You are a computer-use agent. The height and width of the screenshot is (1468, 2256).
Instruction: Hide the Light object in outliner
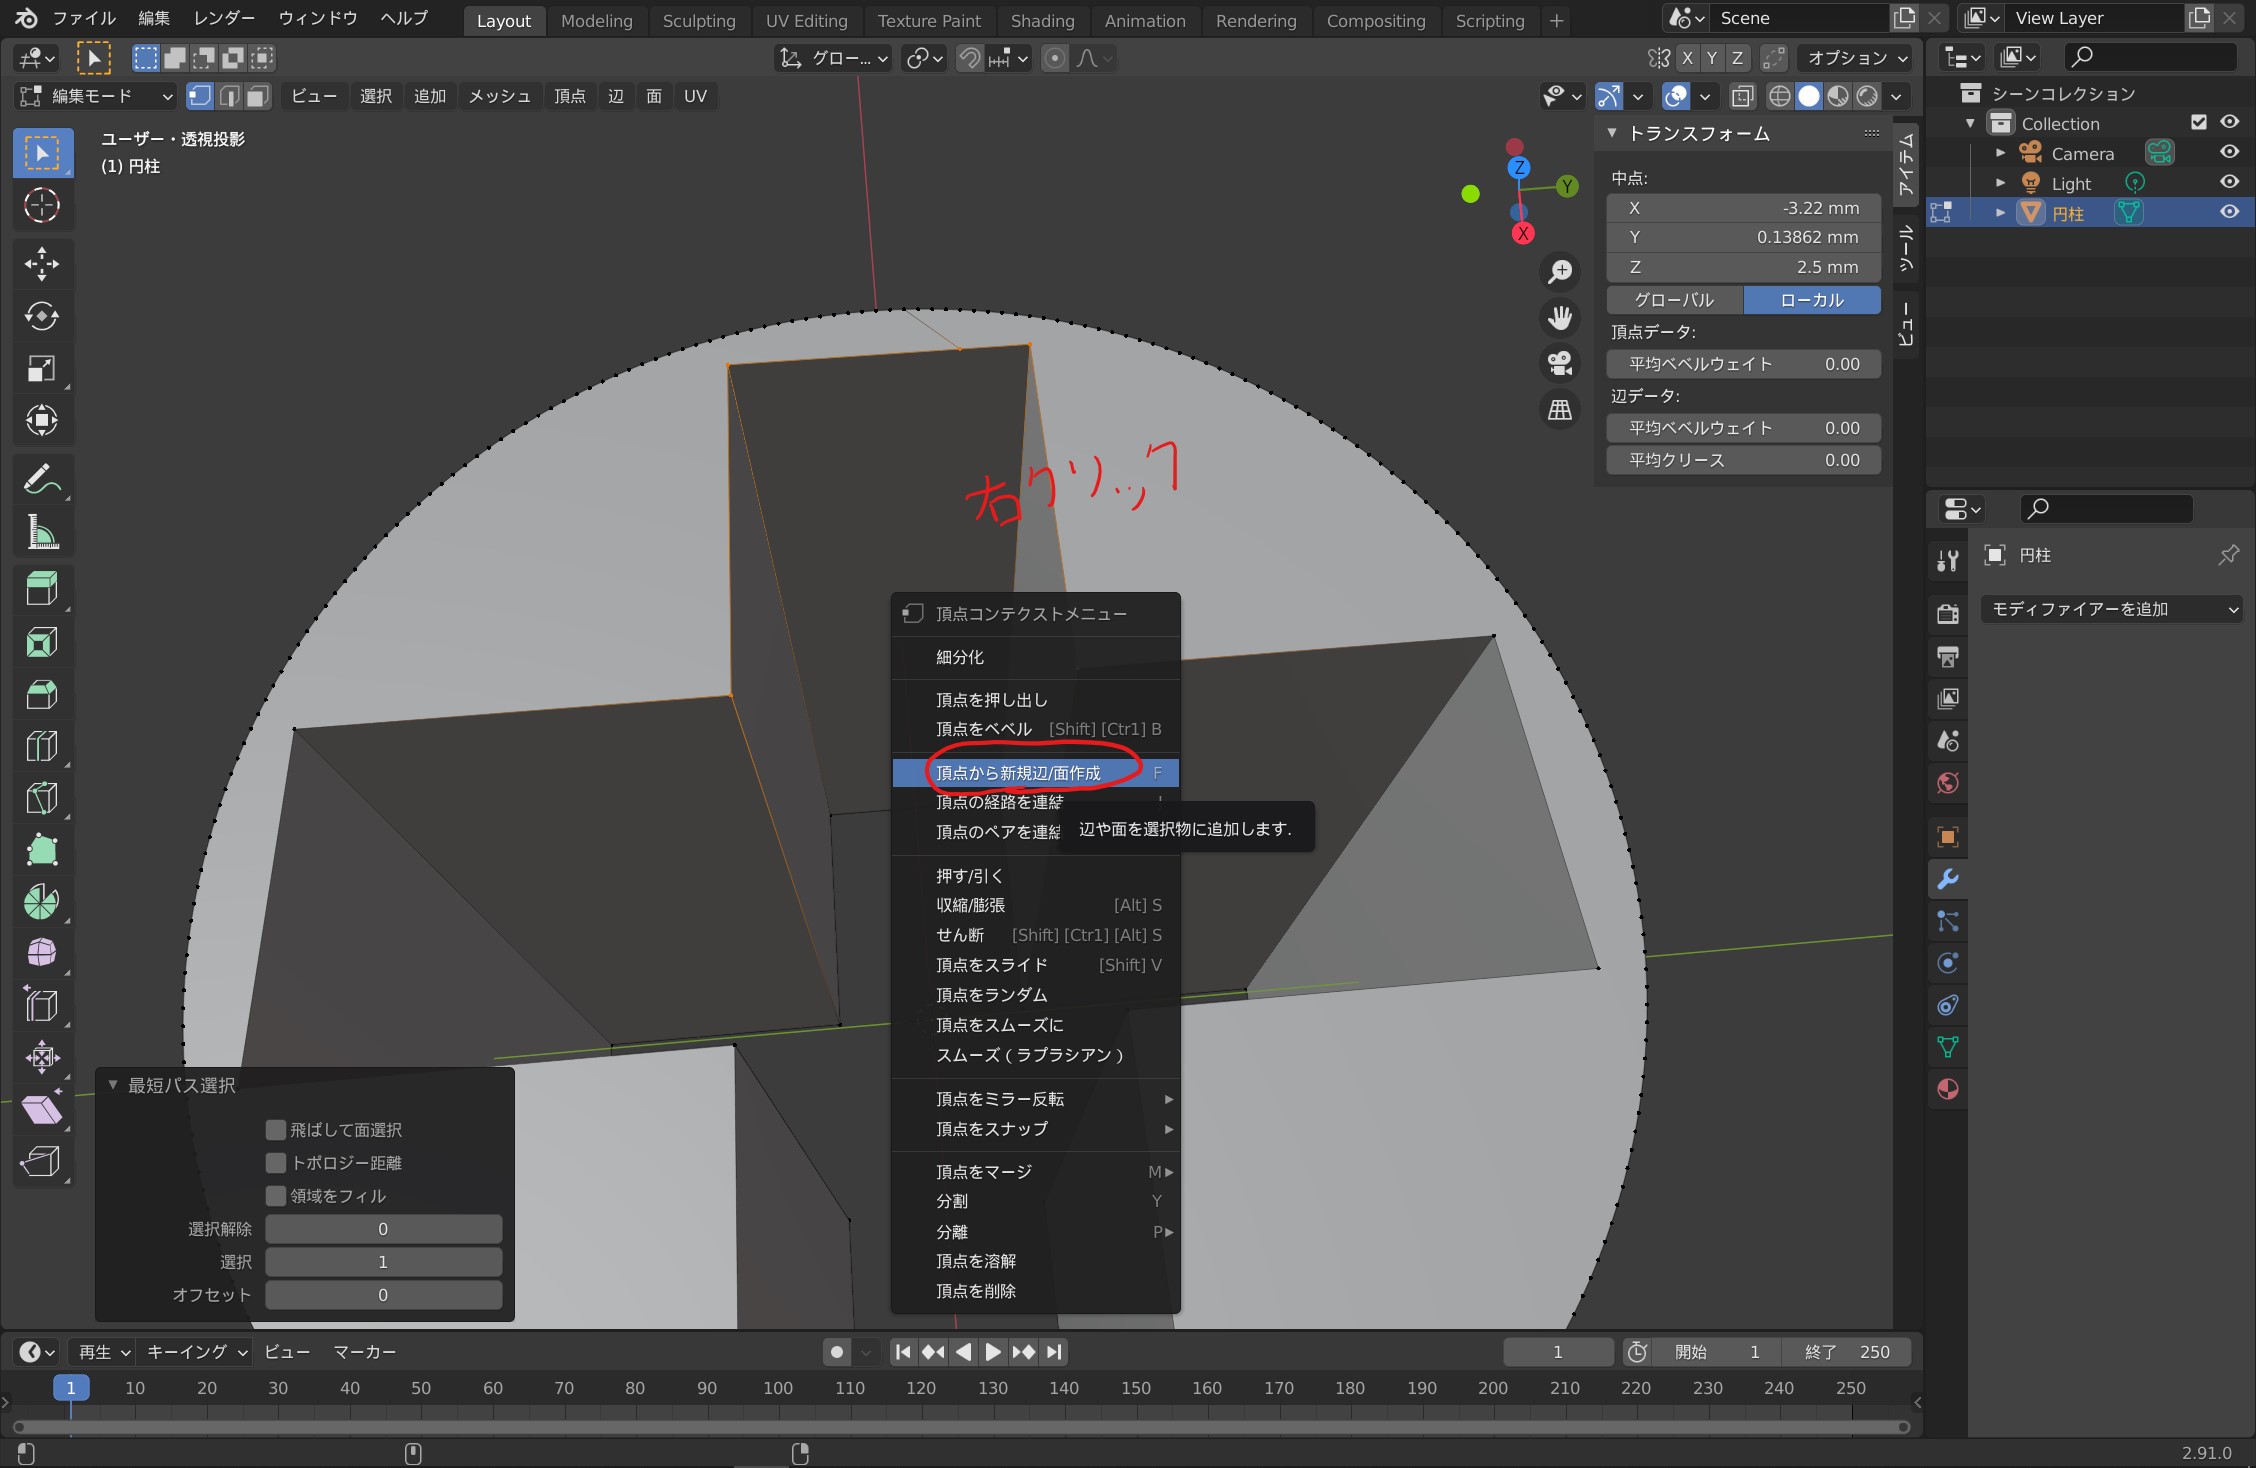coord(2229,182)
